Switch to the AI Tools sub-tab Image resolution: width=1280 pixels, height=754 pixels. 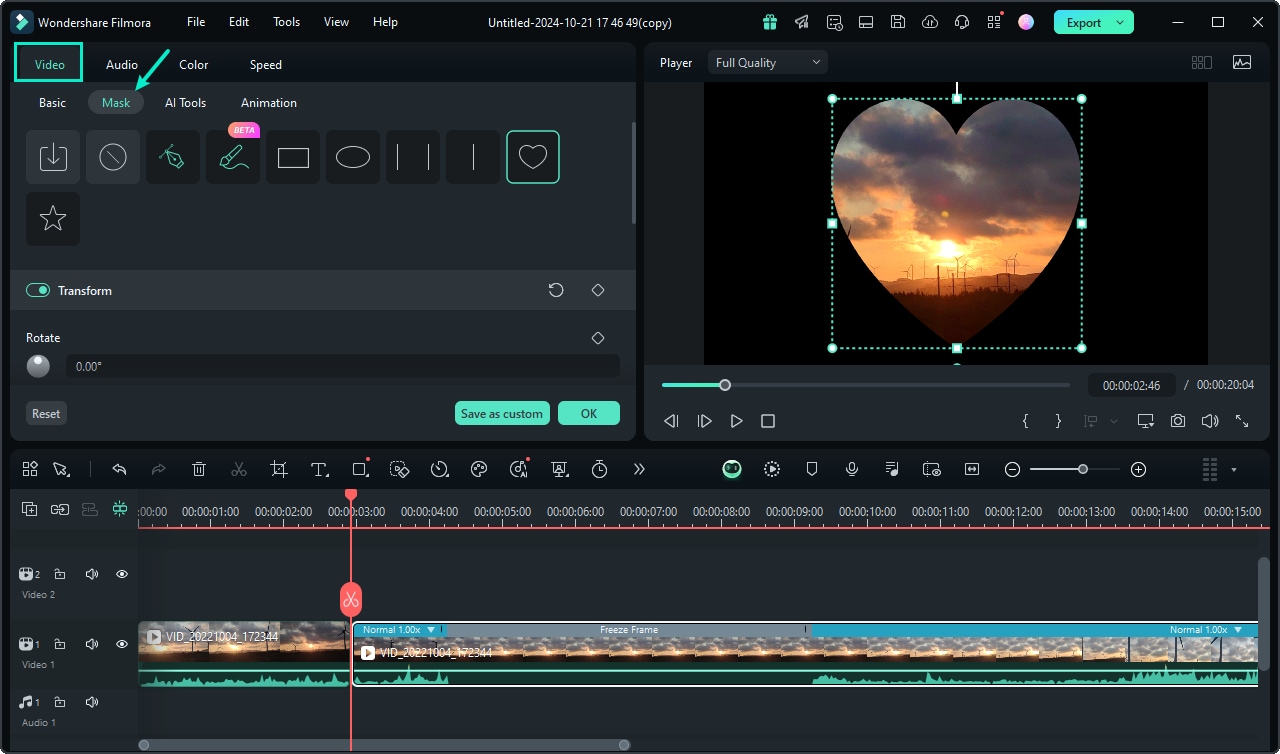click(x=185, y=102)
